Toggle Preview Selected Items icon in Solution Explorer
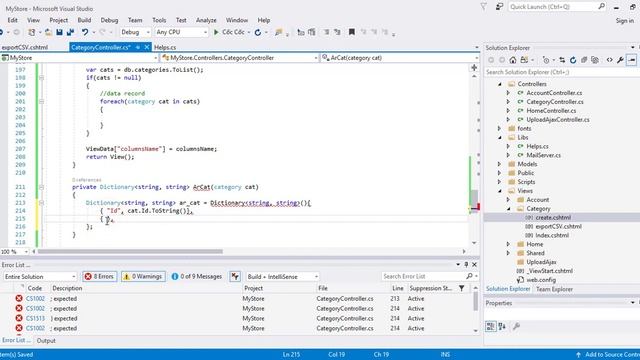Image resolution: width=640 pixels, height=360 pixels. (x=631, y=60)
